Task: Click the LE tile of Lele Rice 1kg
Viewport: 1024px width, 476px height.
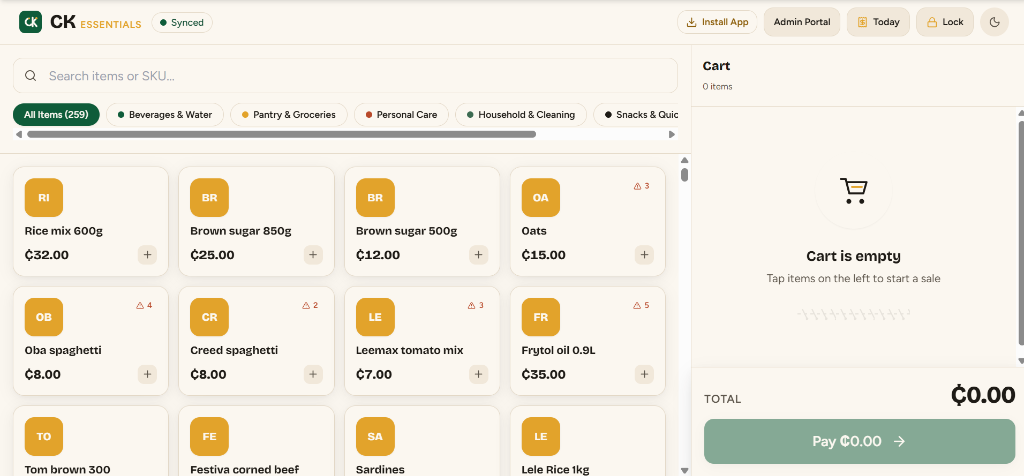Action: click(541, 436)
